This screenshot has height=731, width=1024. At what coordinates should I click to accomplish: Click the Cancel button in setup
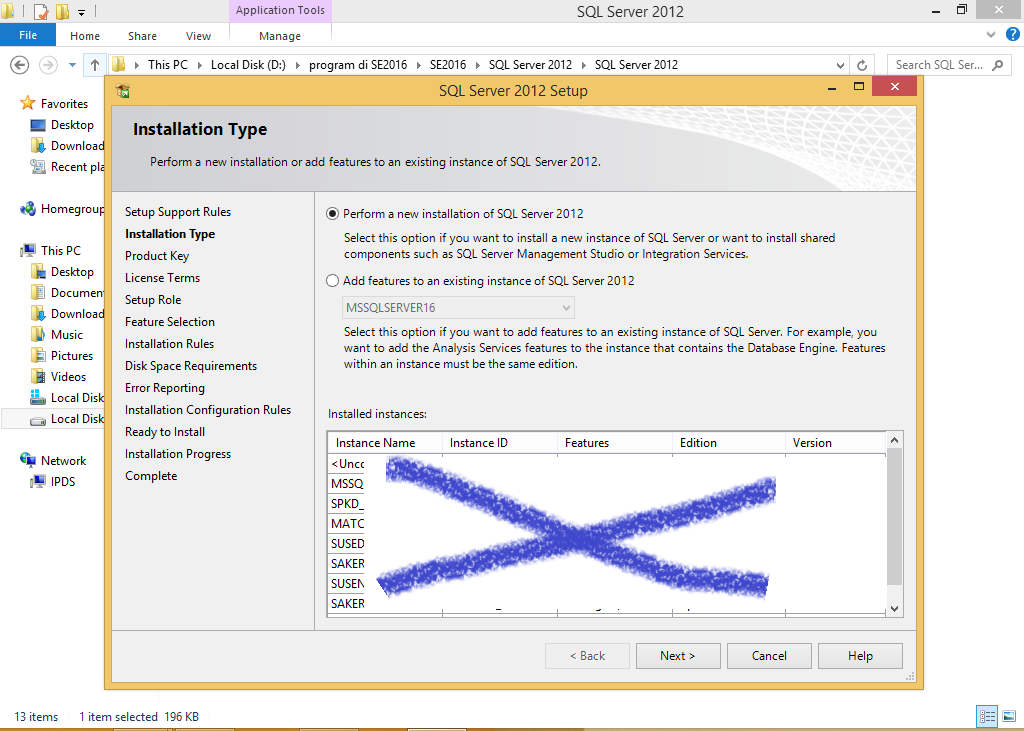coord(769,655)
